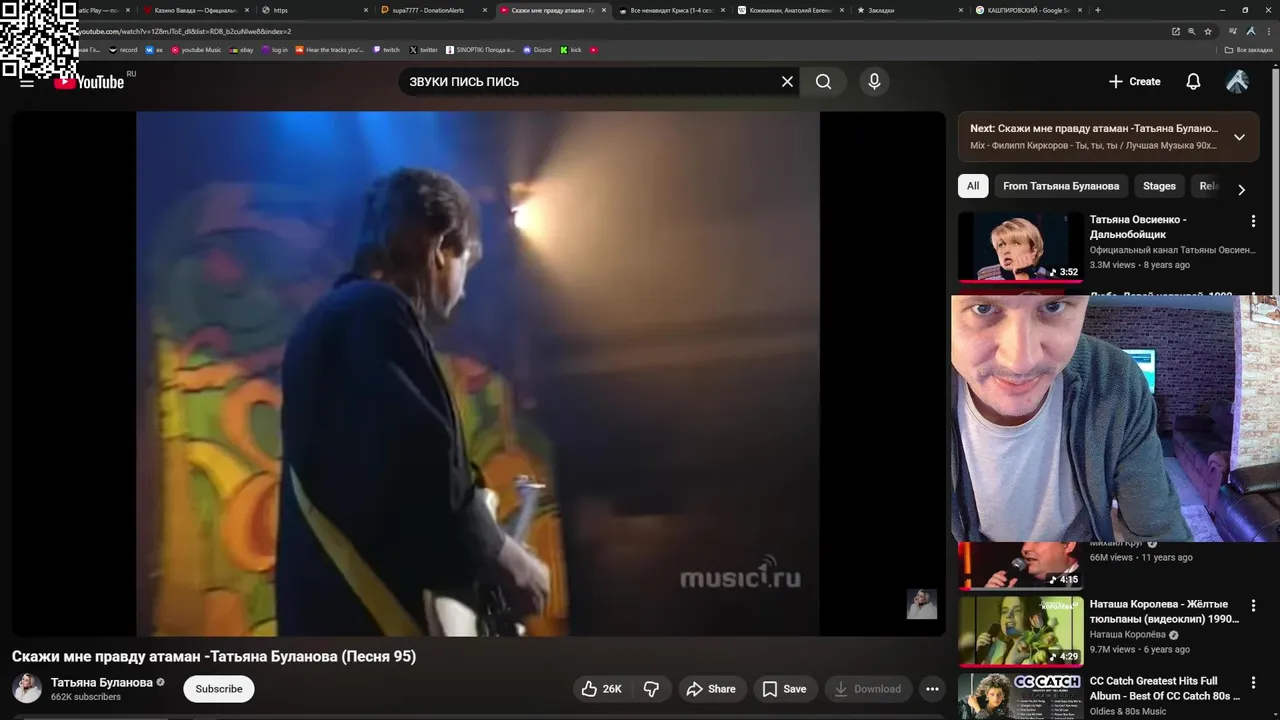Screen dimensions: 1280x720
Task: Open the browser three-dot menu
Action: point(1267,31)
